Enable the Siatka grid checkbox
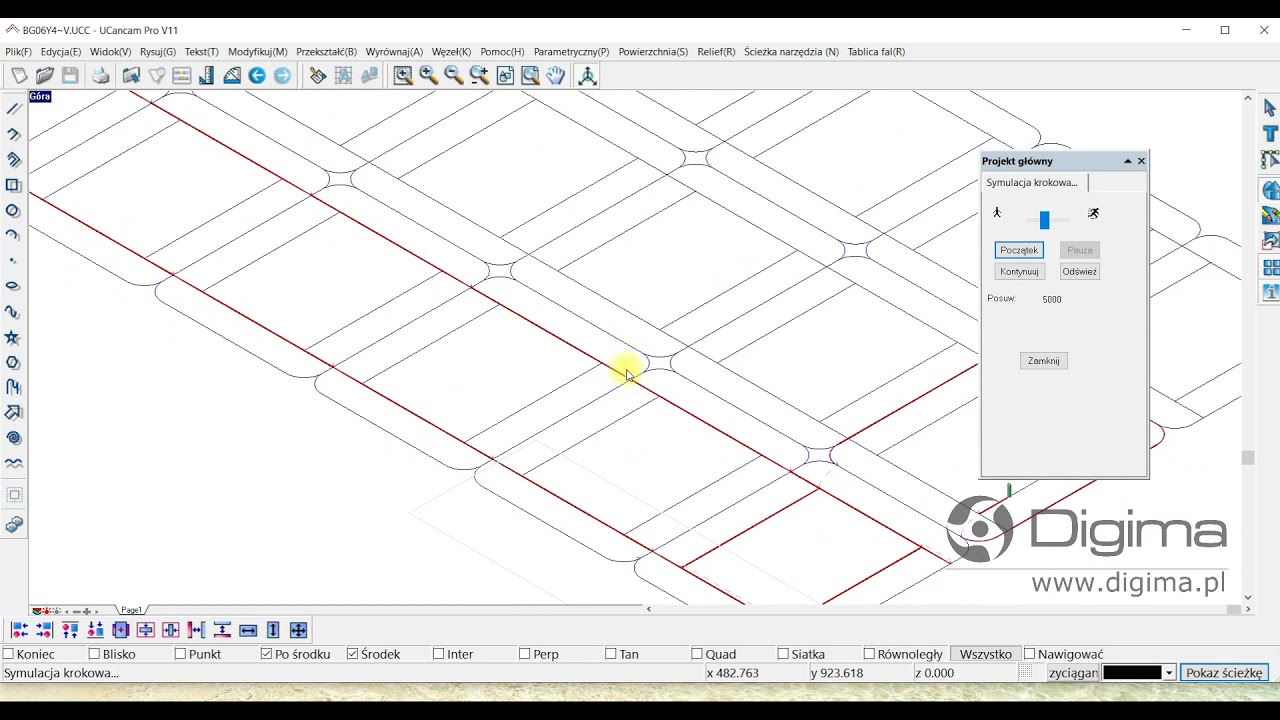The height and width of the screenshot is (720, 1280). click(783, 654)
